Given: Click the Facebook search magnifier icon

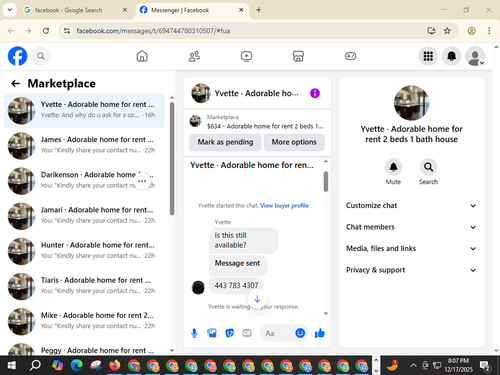Looking at the screenshot, I should click(x=41, y=56).
